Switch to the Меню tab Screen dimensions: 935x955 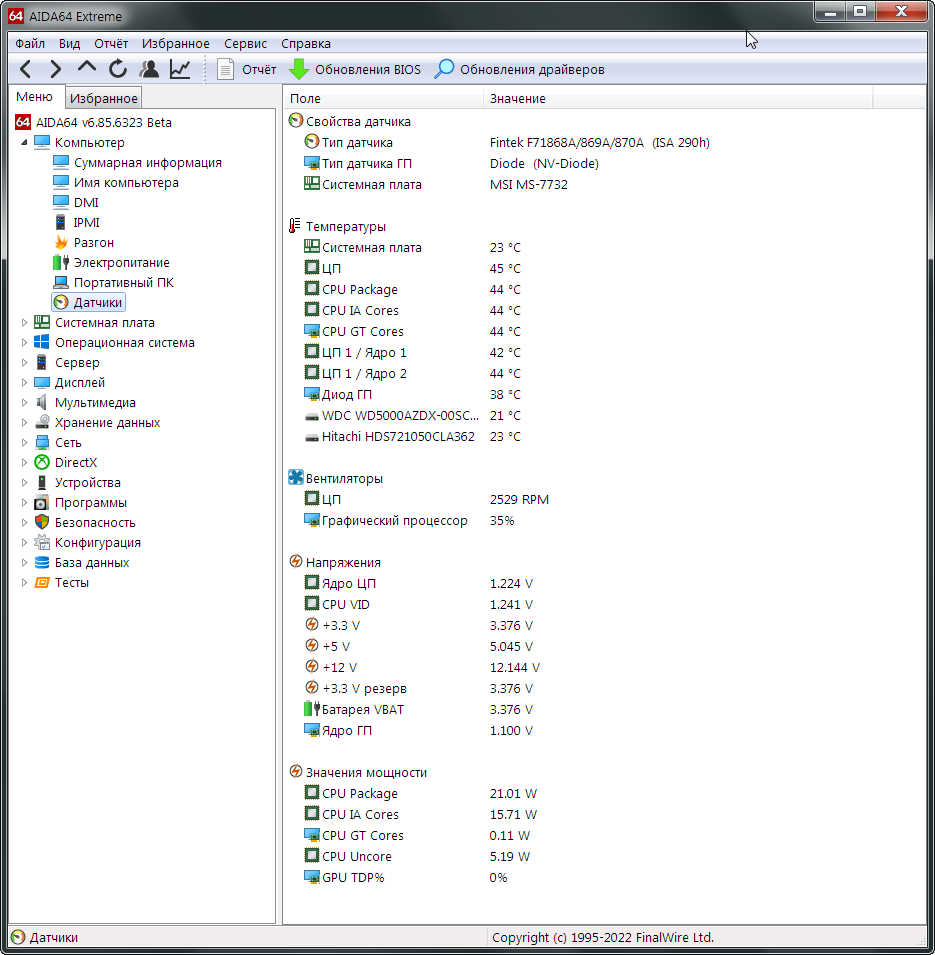[35, 97]
